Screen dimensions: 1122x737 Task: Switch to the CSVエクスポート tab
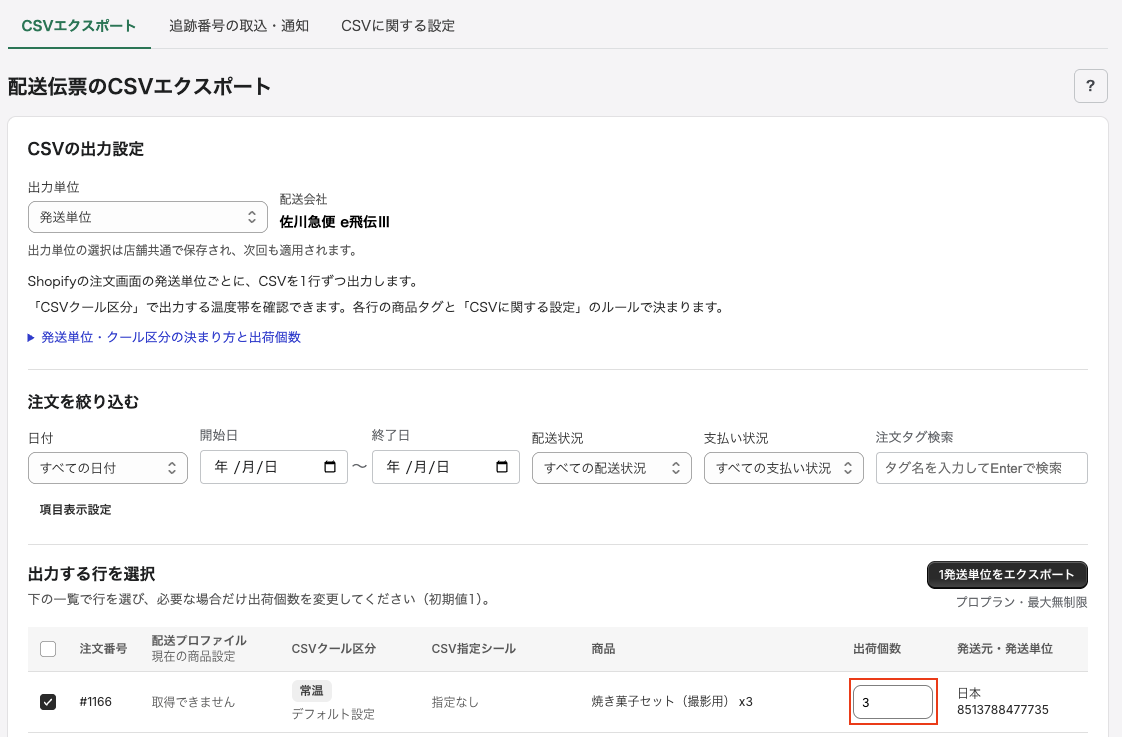[x=79, y=26]
